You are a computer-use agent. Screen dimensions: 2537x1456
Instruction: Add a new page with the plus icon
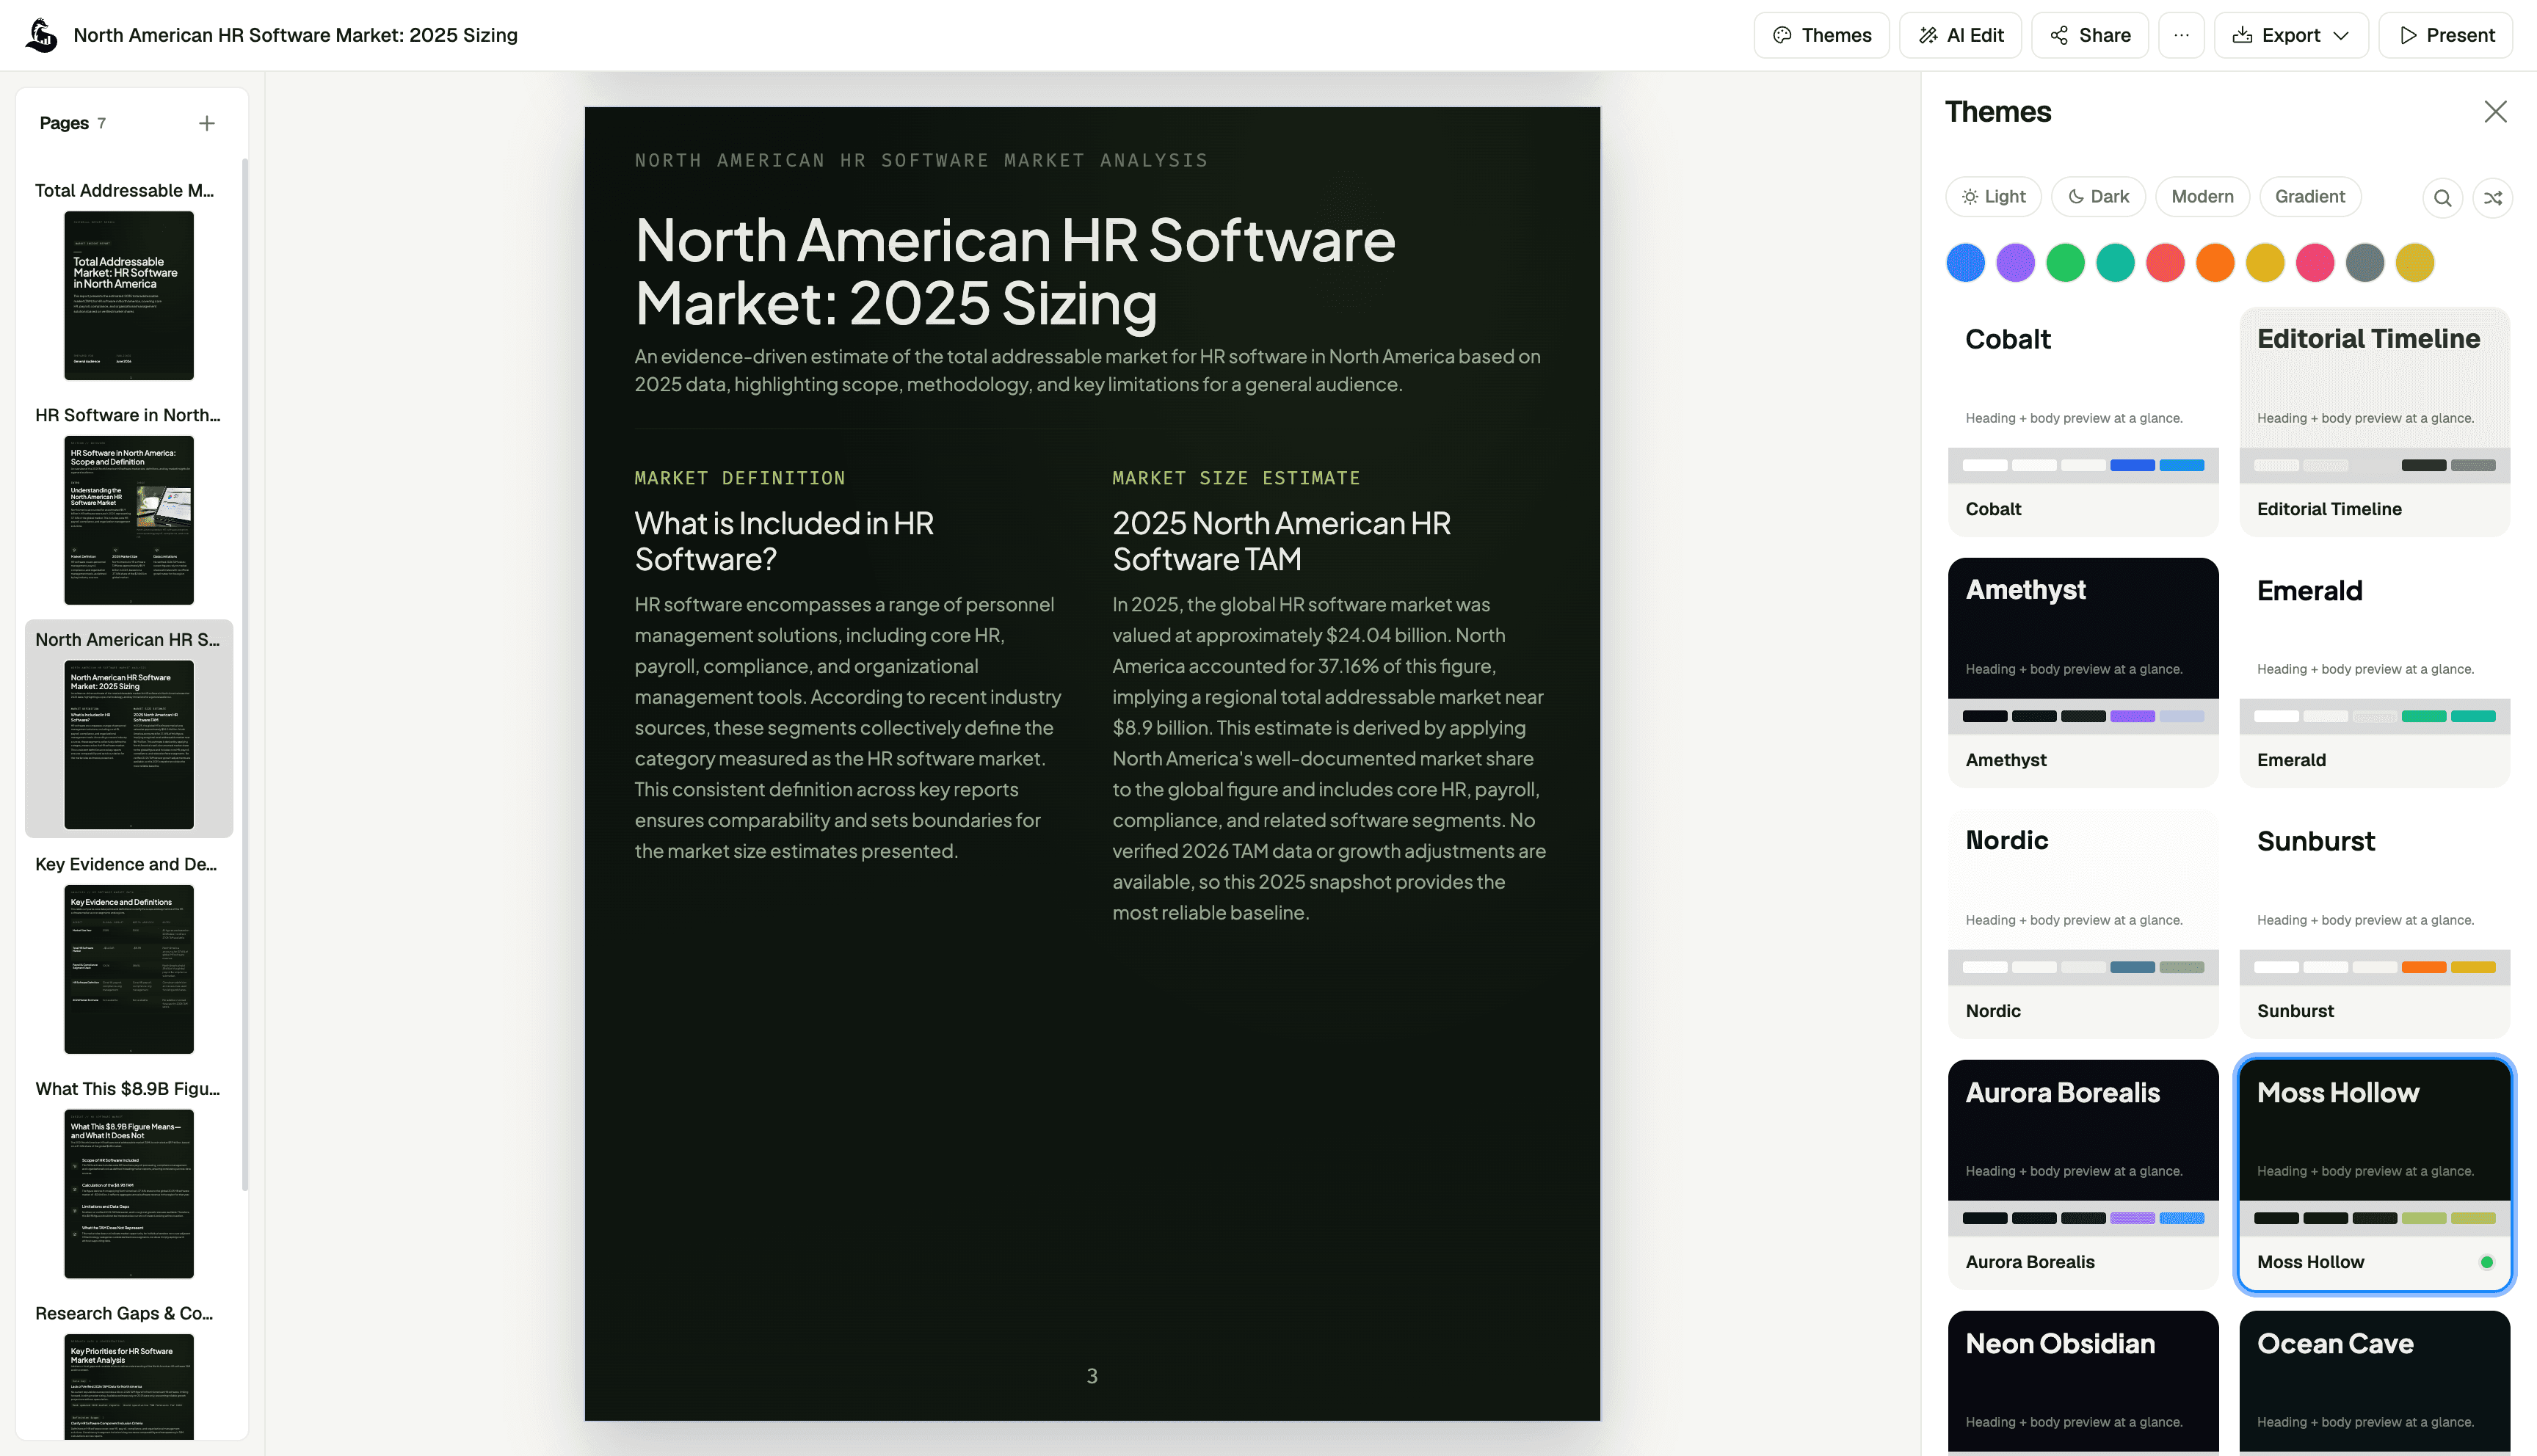point(207,123)
